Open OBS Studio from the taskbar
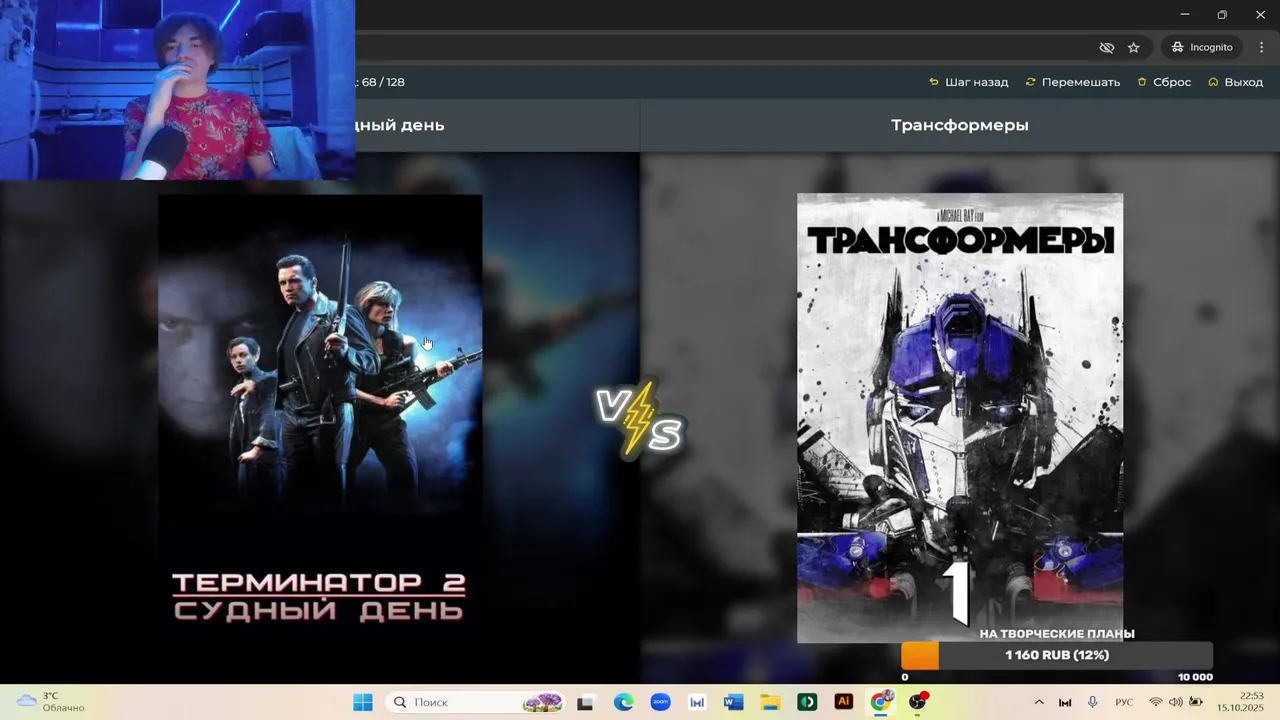 [x=918, y=702]
